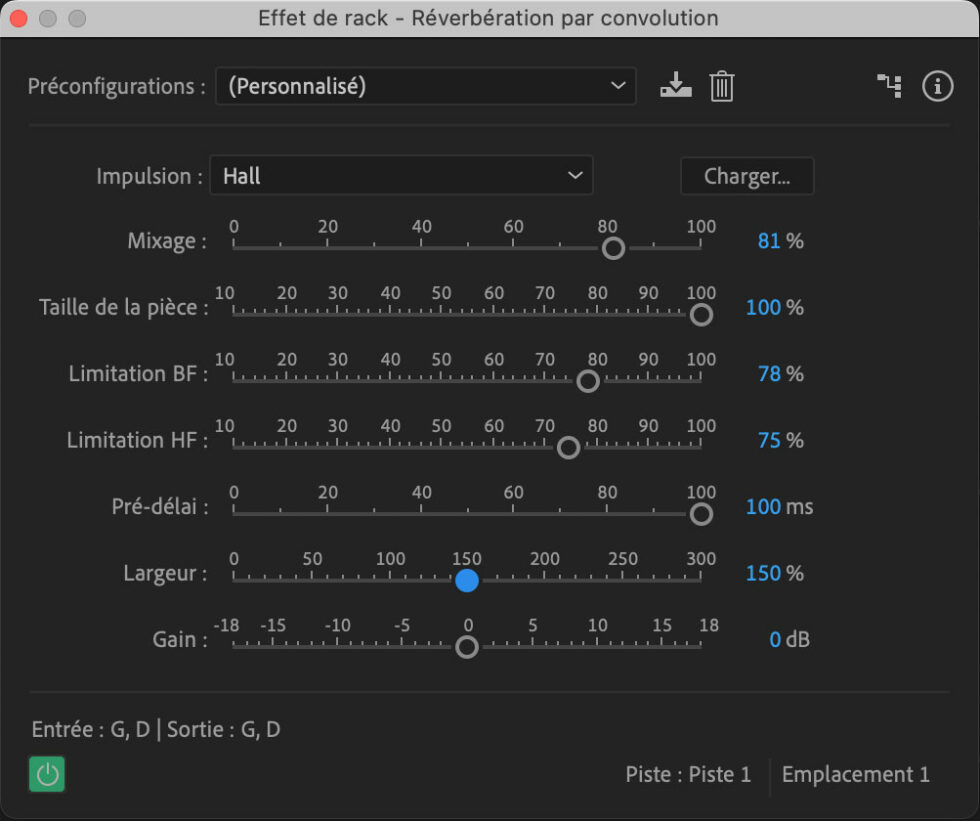
Task: Delete preset using the trash icon
Action: [x=721, y=86]
